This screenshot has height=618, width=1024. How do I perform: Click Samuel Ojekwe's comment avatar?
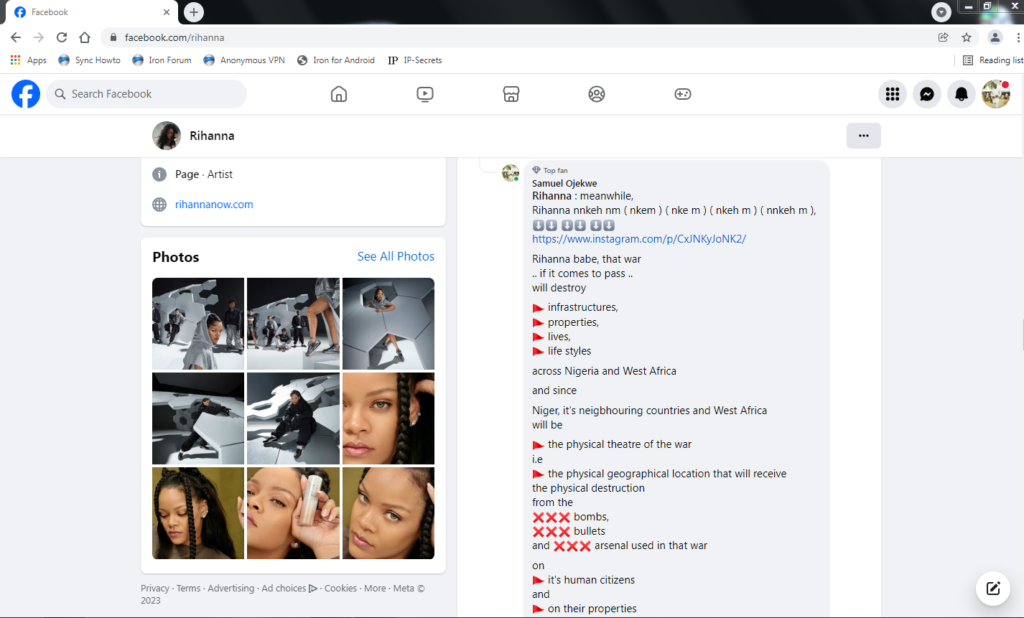click(510, 173)
